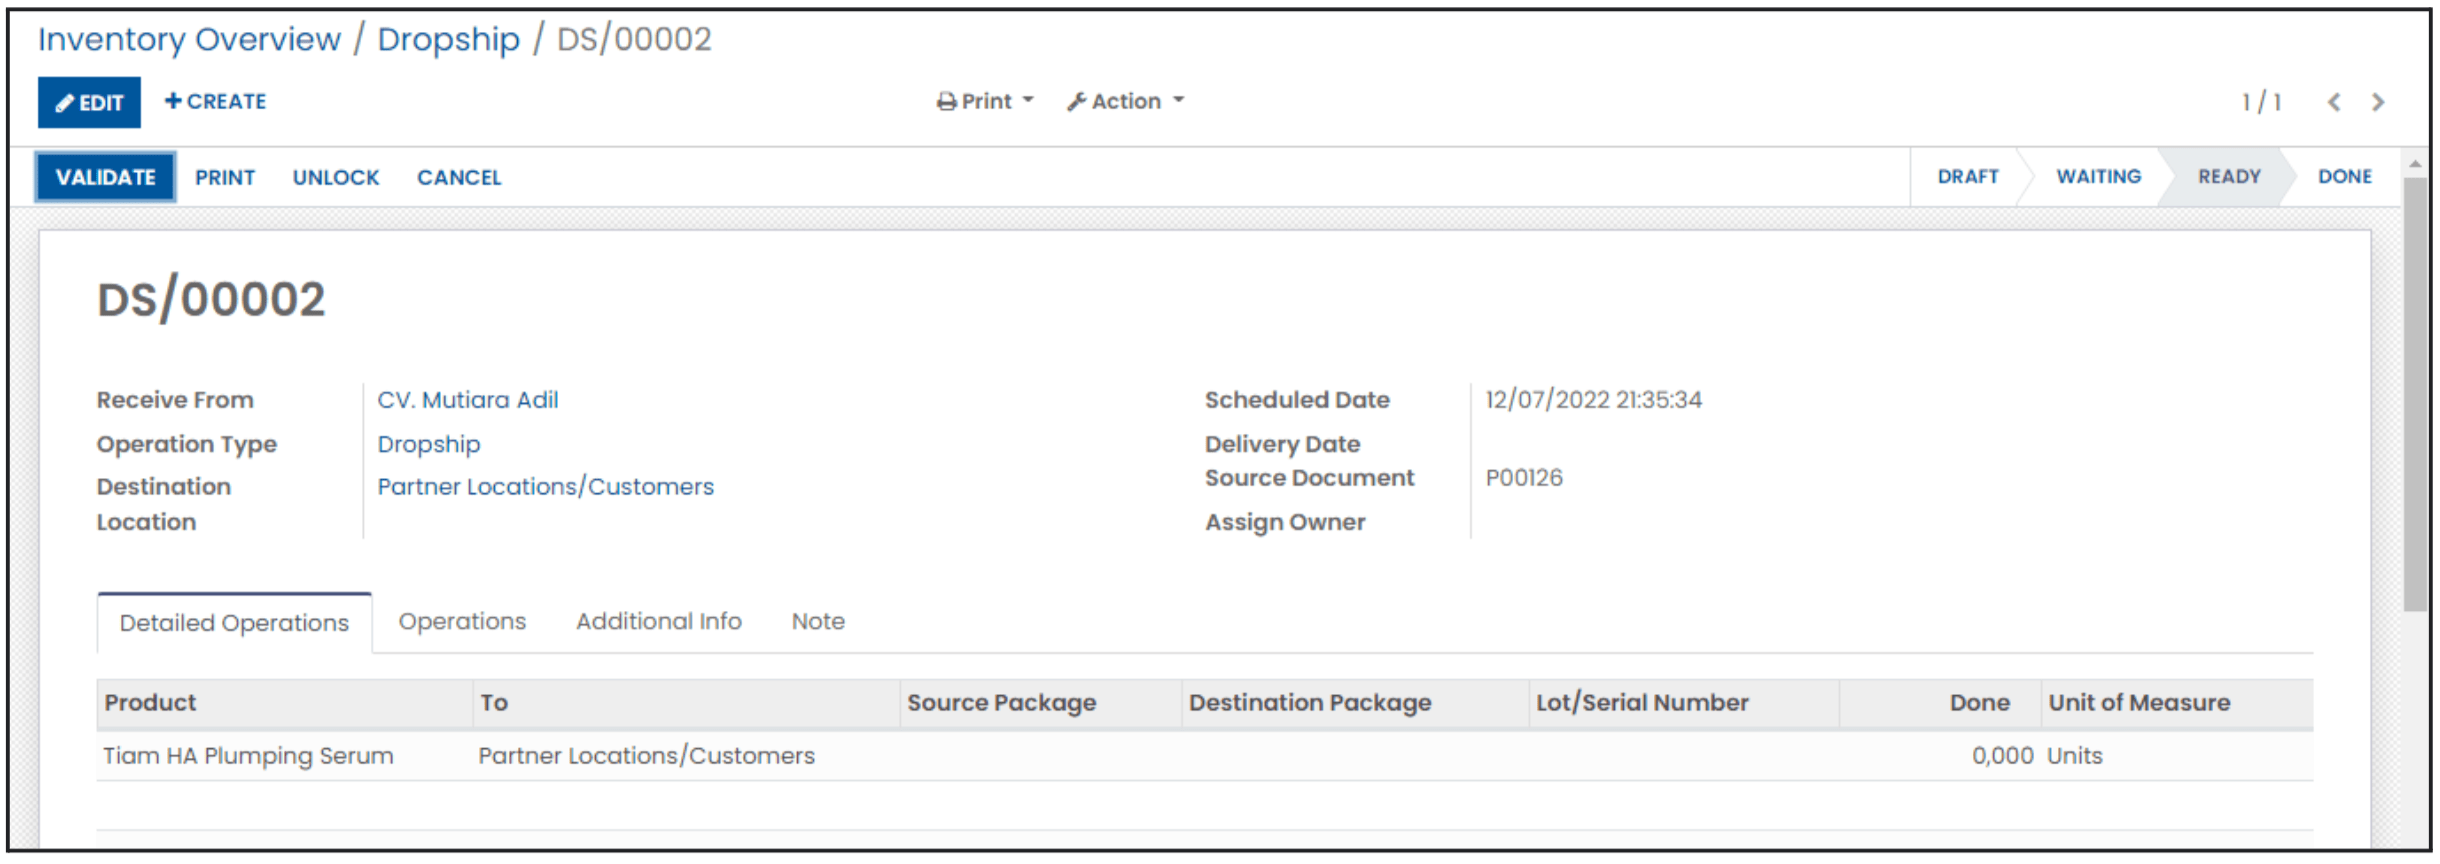Select the DRAFT status stage

(x=1968, y=176)
